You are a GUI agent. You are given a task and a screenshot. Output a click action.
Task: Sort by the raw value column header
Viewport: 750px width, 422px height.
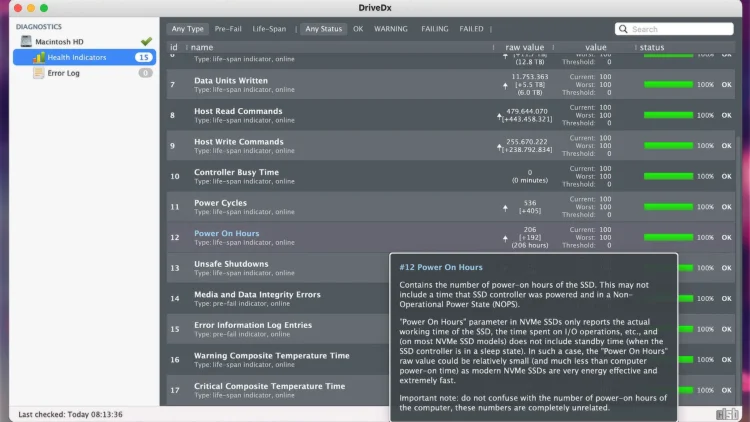(525, 47)
